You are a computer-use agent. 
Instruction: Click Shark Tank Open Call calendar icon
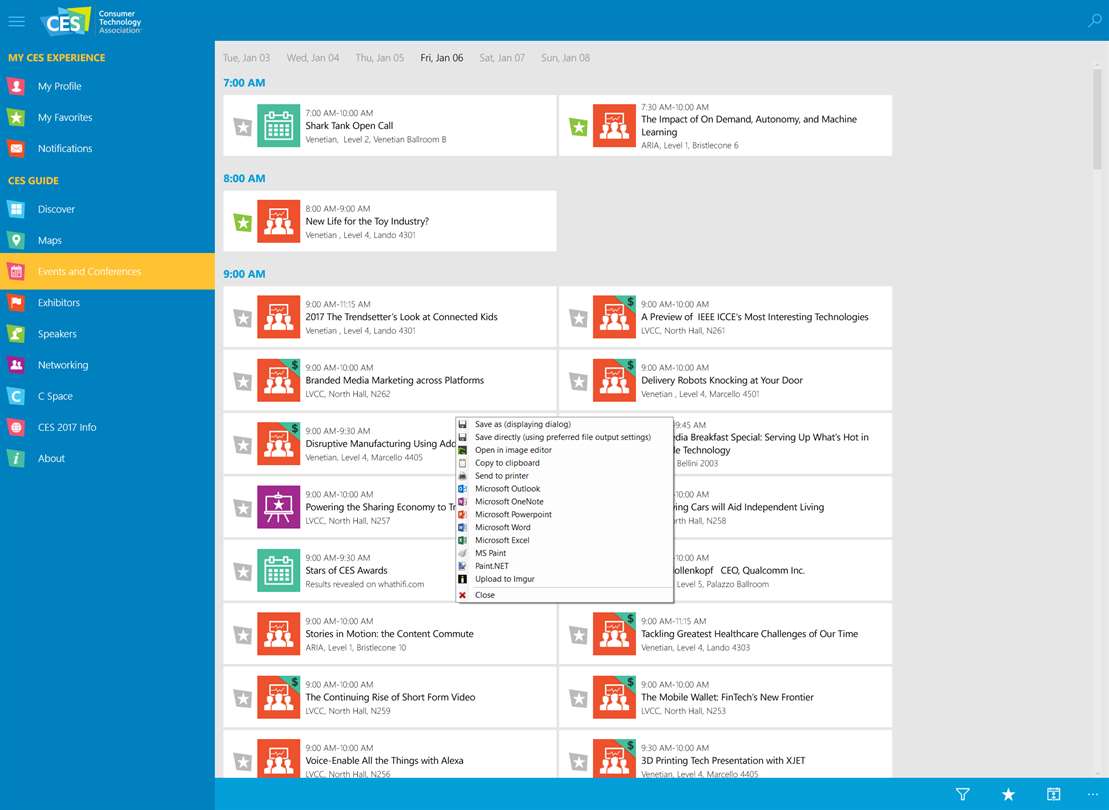(x=279, y=126)
